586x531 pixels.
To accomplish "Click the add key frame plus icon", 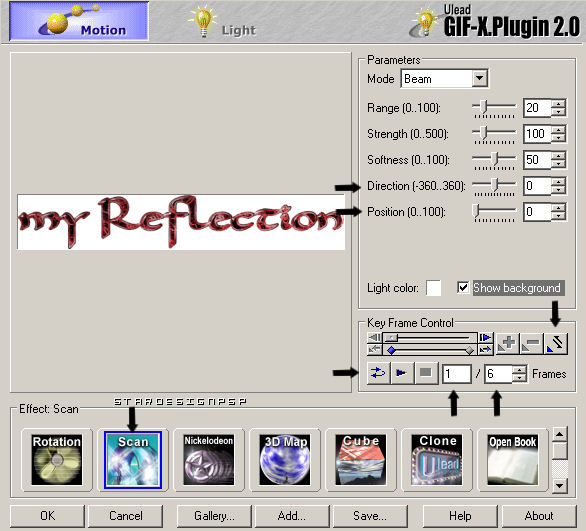I will tap(508, 343).
